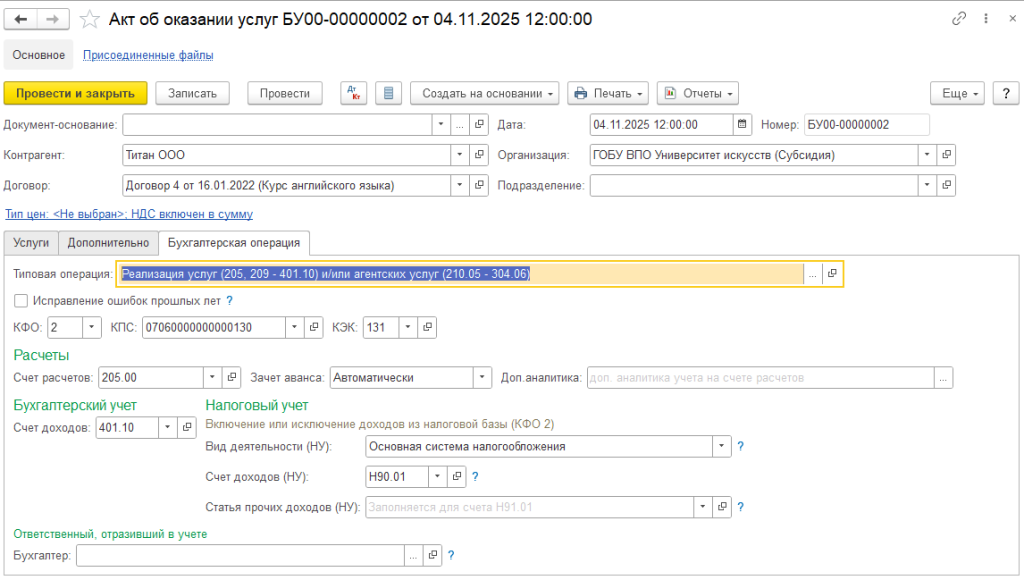Expand the Договор dropdown list
The image size is (1024, 580).
point(459,185)
